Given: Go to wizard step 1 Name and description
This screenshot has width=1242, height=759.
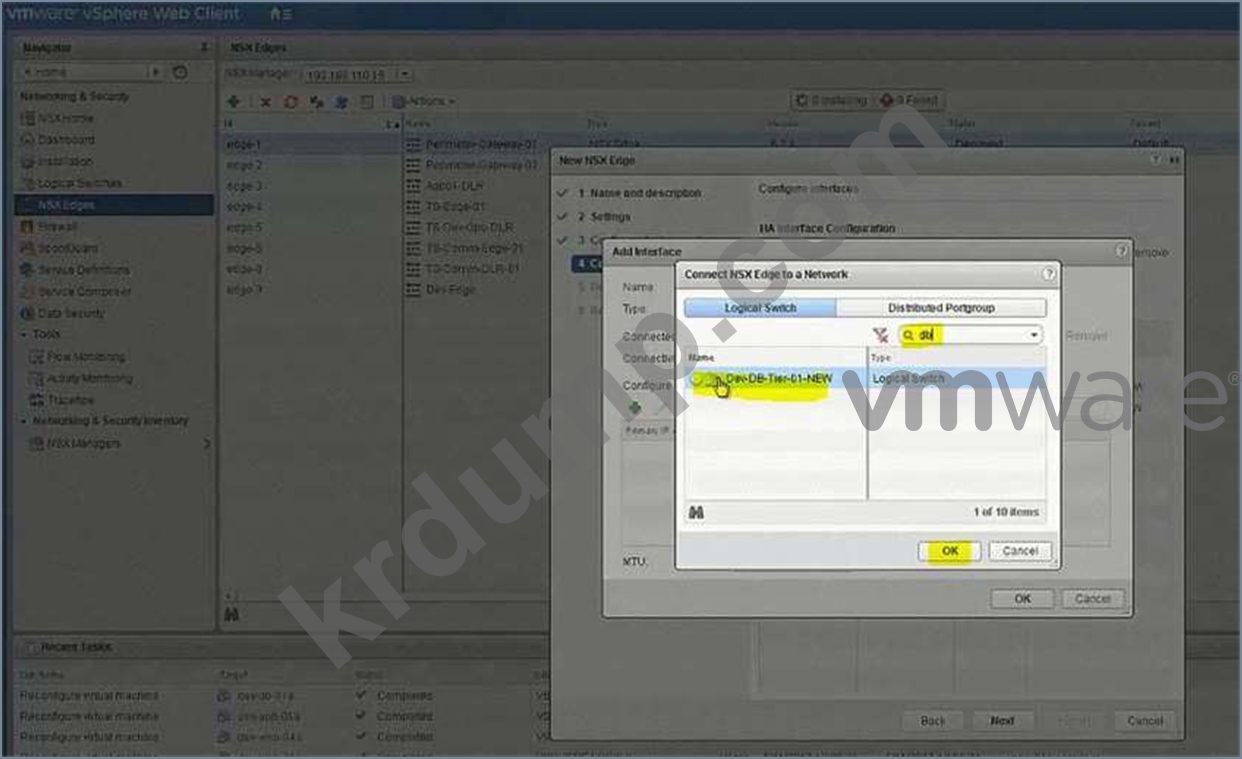Looking at the screenshot, I should coord(639,193).
